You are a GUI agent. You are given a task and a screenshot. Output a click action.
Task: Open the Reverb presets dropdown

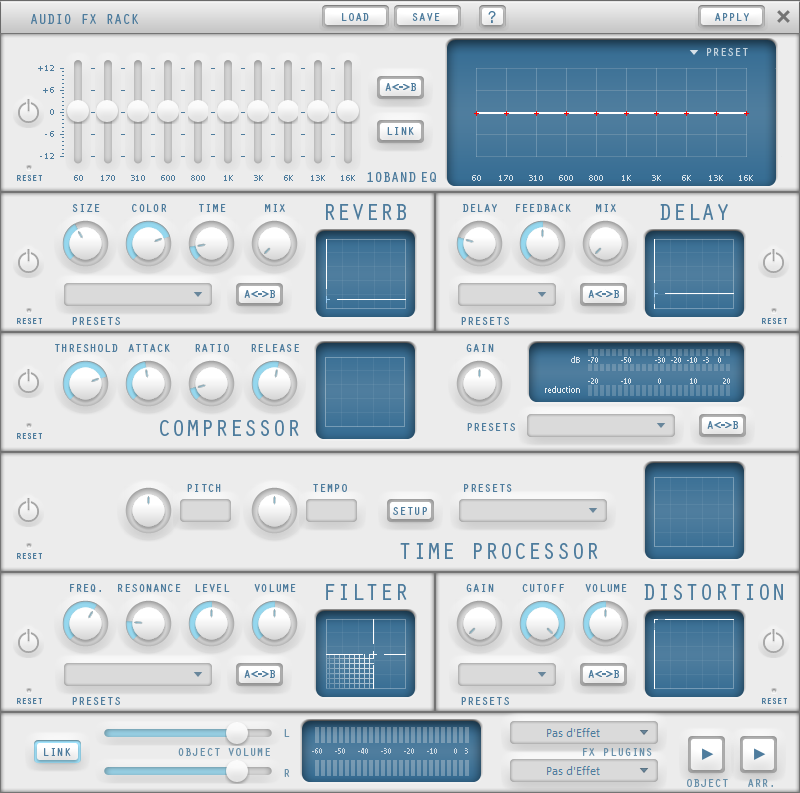138,295
